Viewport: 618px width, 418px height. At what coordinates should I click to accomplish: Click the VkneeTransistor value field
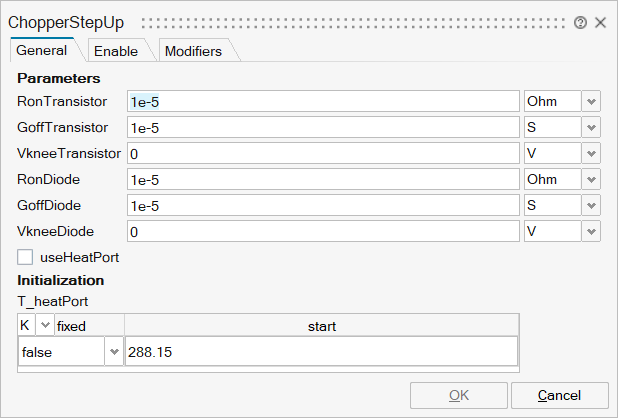pos(323,153)
